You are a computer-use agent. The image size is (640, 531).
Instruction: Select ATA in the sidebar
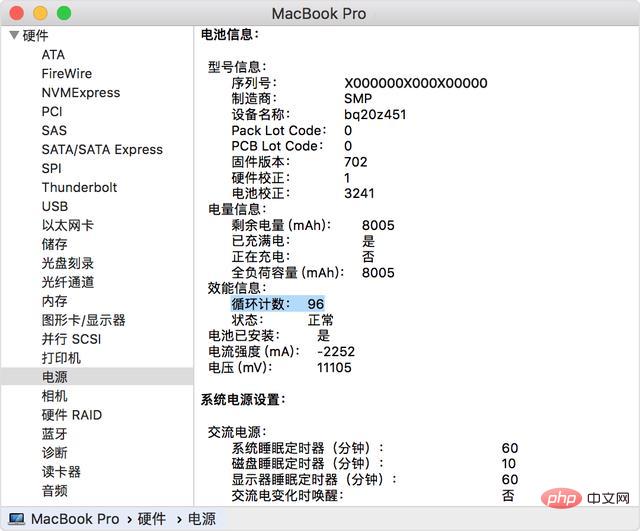coord(53,55)
